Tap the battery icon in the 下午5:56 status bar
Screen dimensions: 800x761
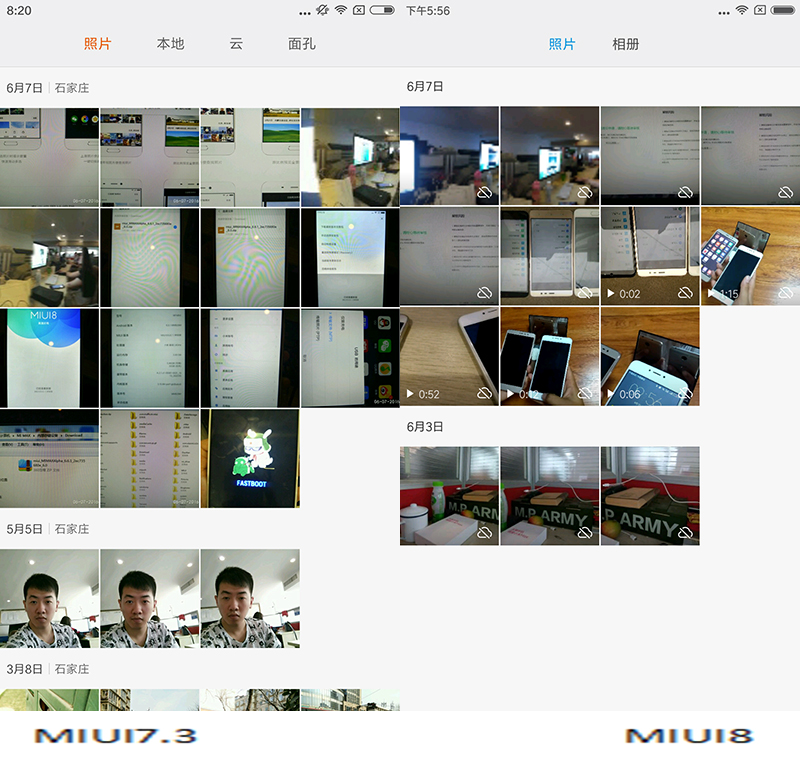pyautogui.click(x=783, y=10)
